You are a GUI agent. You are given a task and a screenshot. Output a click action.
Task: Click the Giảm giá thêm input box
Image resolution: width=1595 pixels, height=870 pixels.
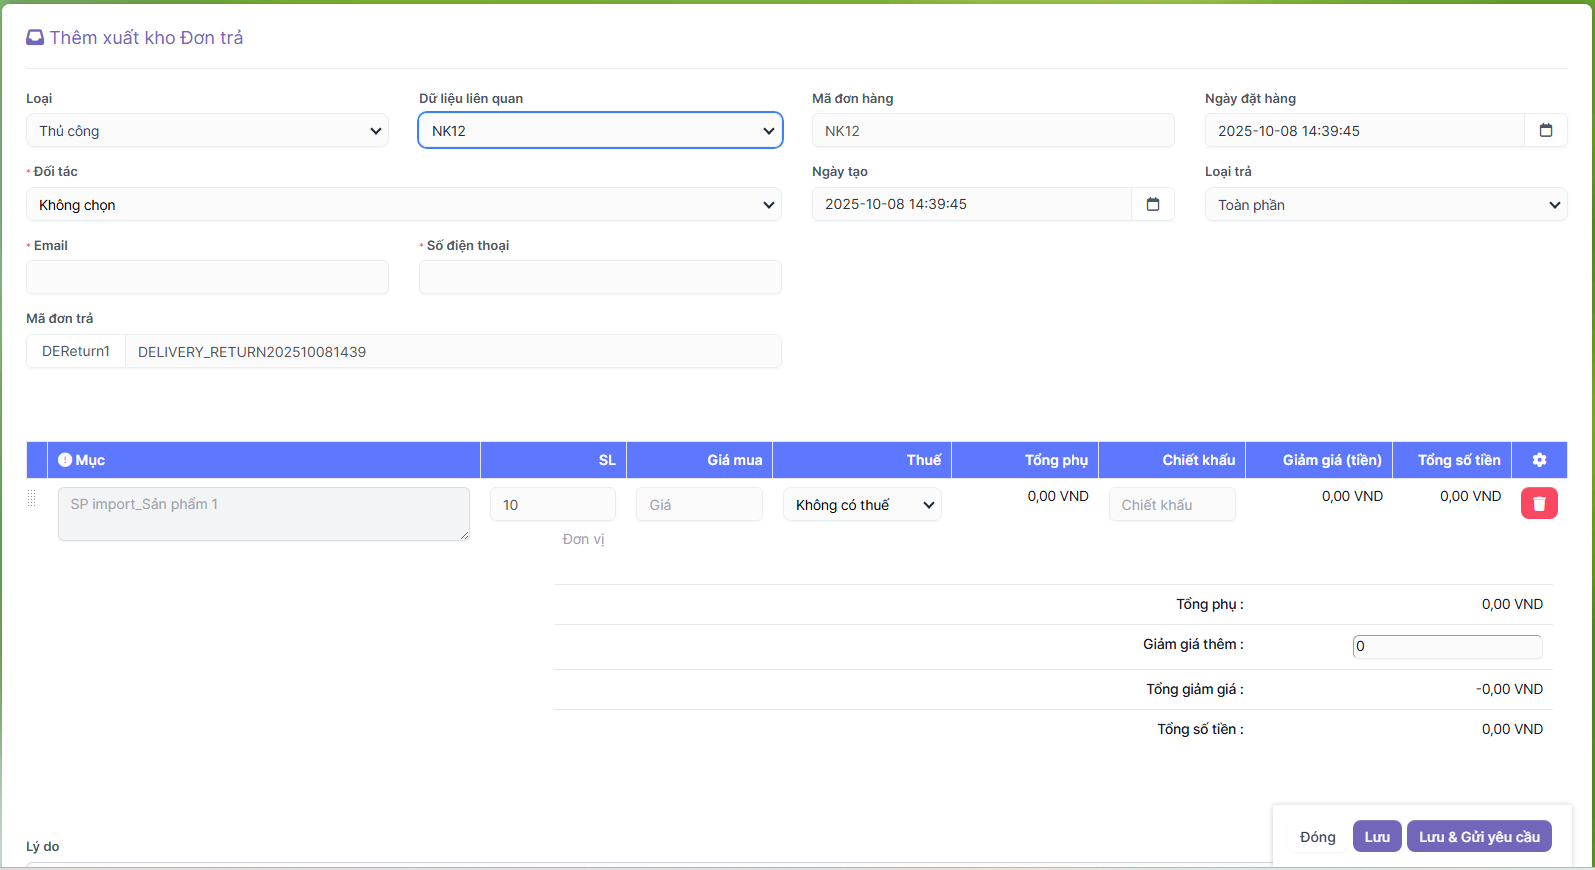pyautogui.click(x=1446, y=646)
